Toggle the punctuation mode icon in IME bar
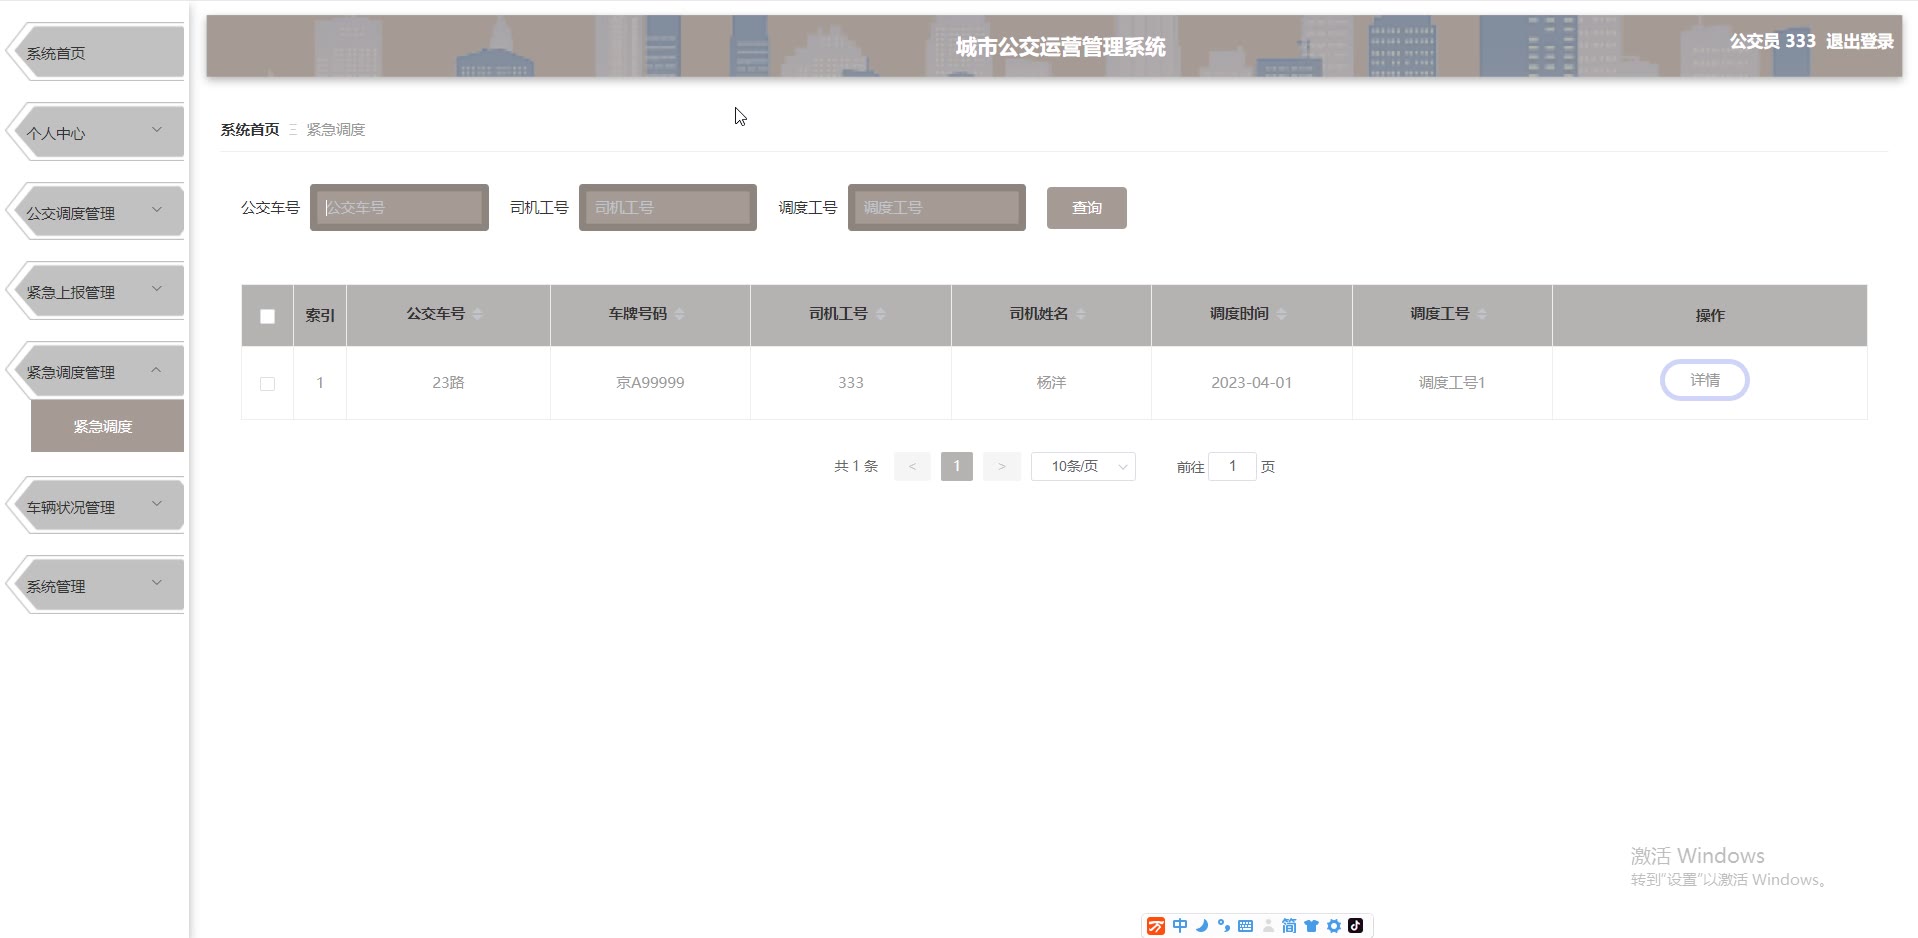Image resolution: width=1918 pixels, height=938 pixels. click(x=1224, y=926)
